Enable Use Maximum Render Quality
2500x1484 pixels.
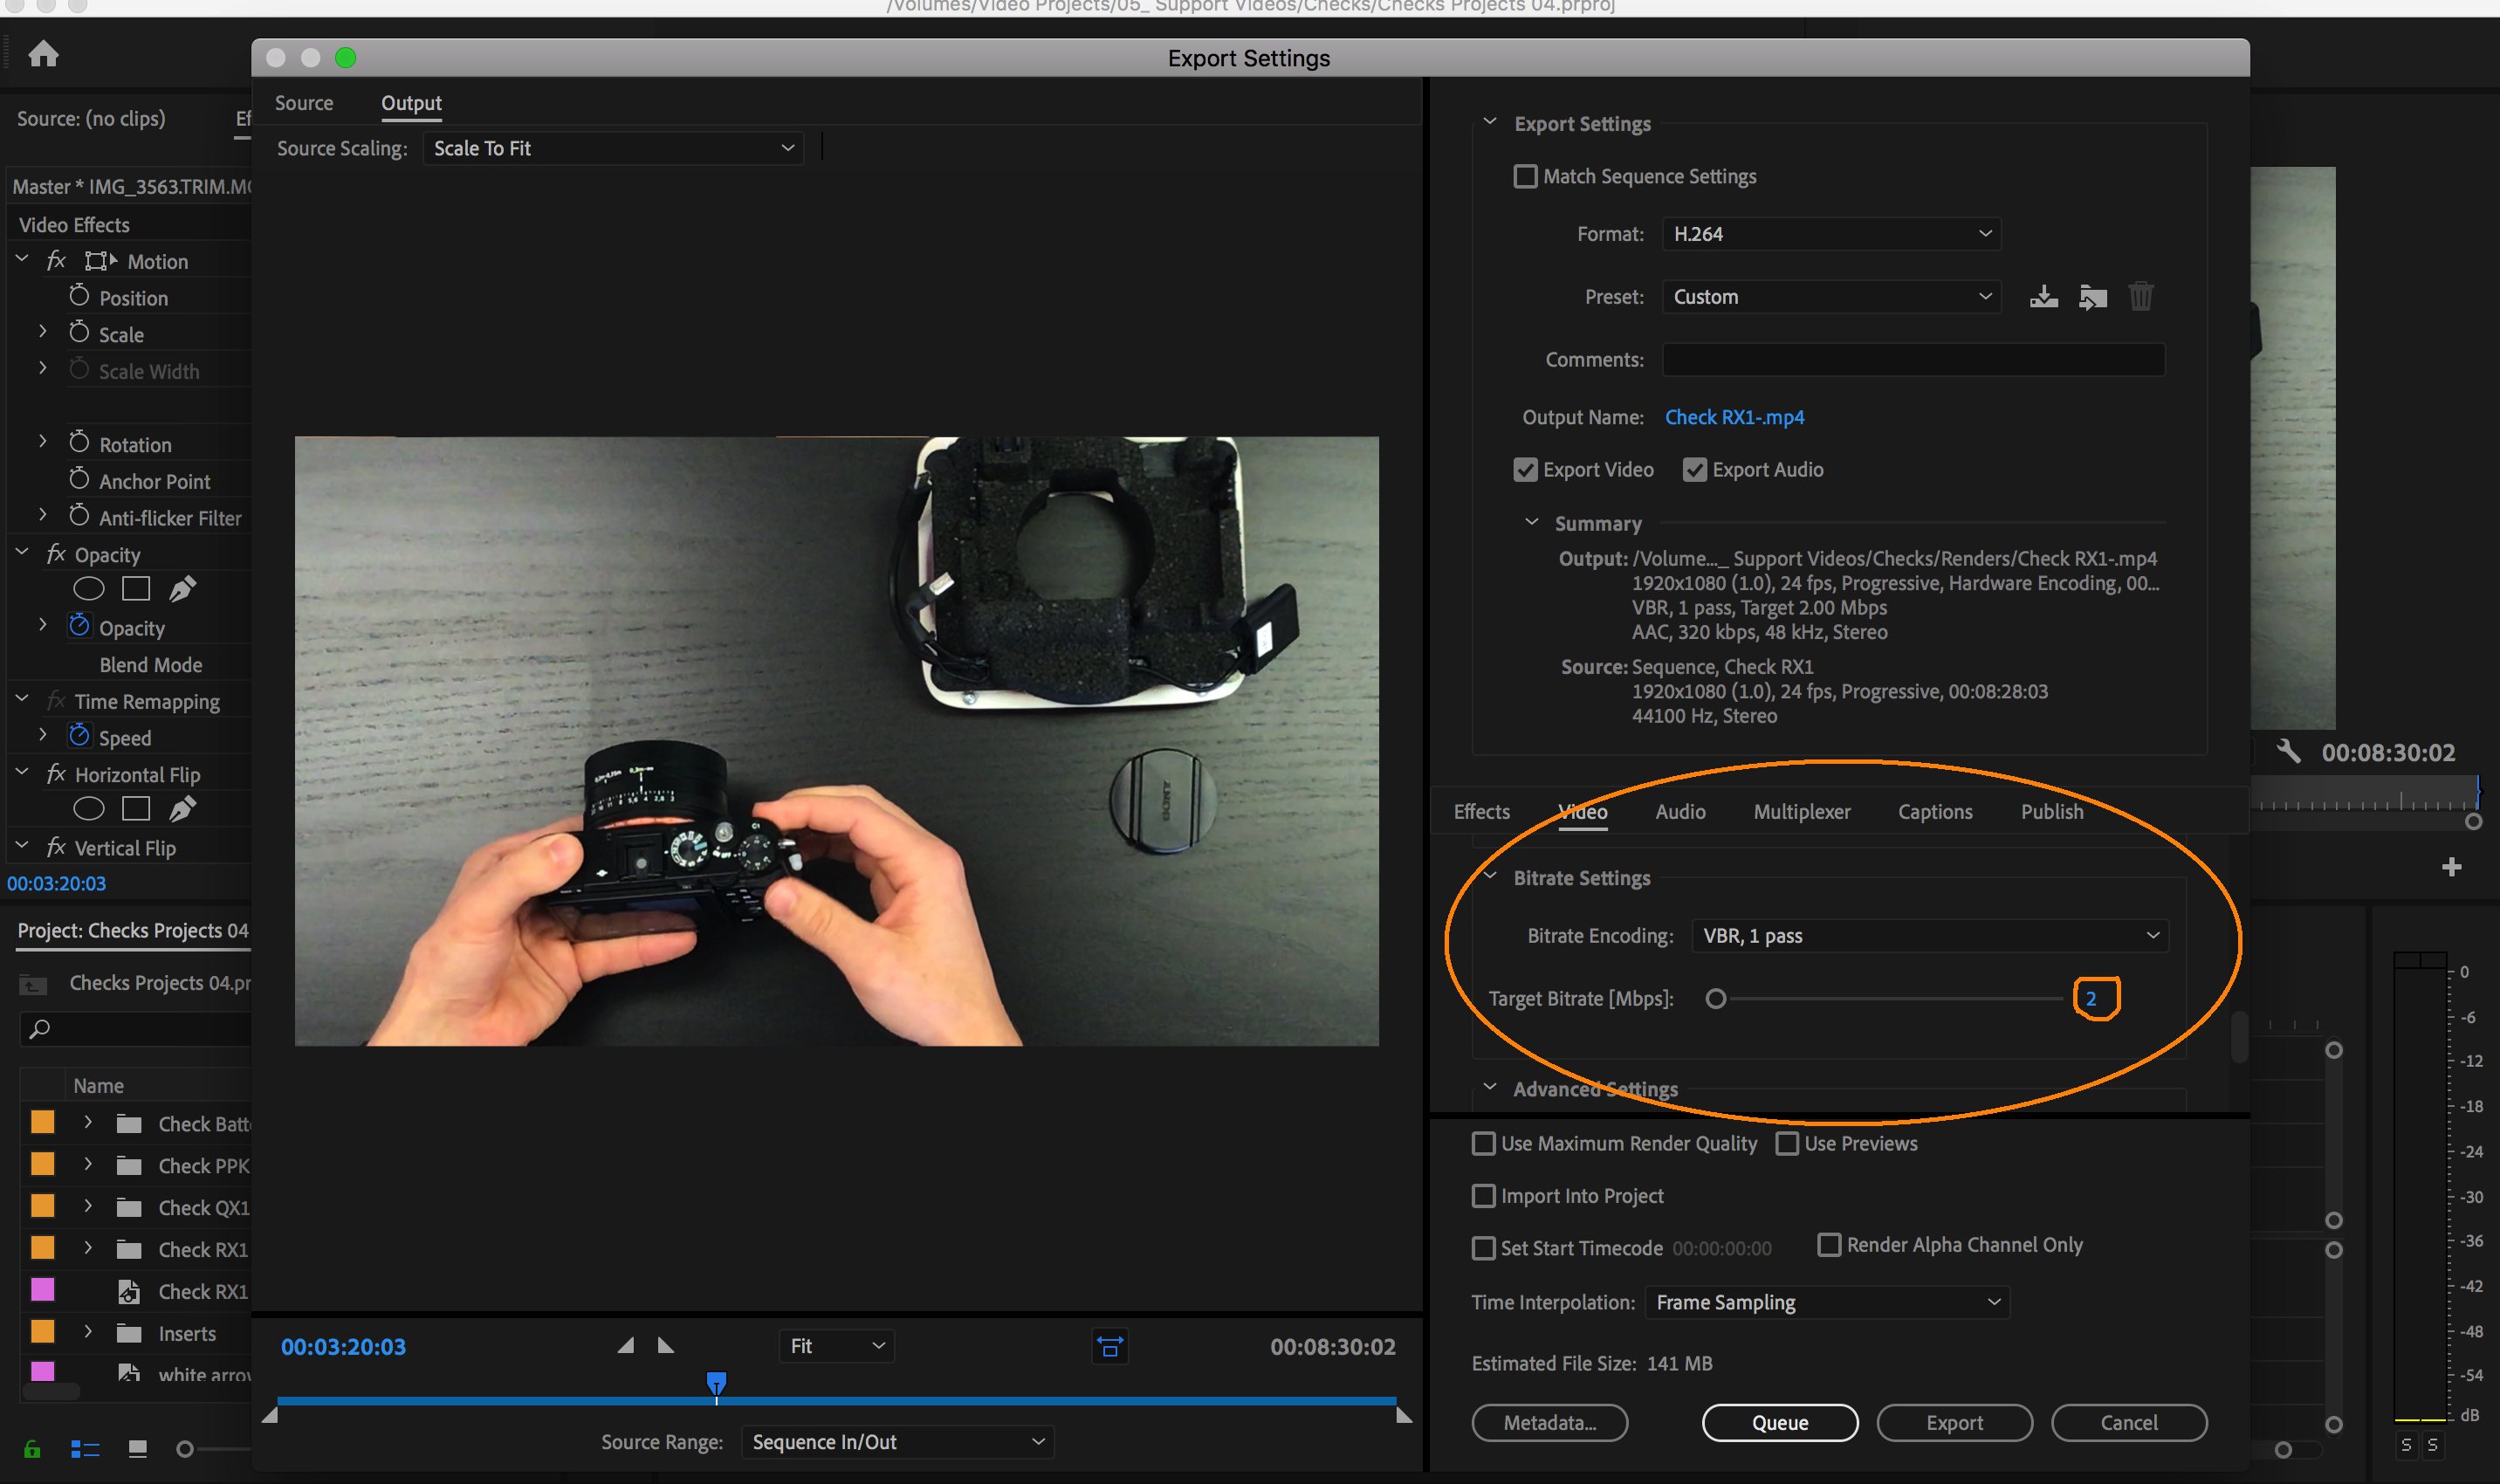tap(1483, 1143)
